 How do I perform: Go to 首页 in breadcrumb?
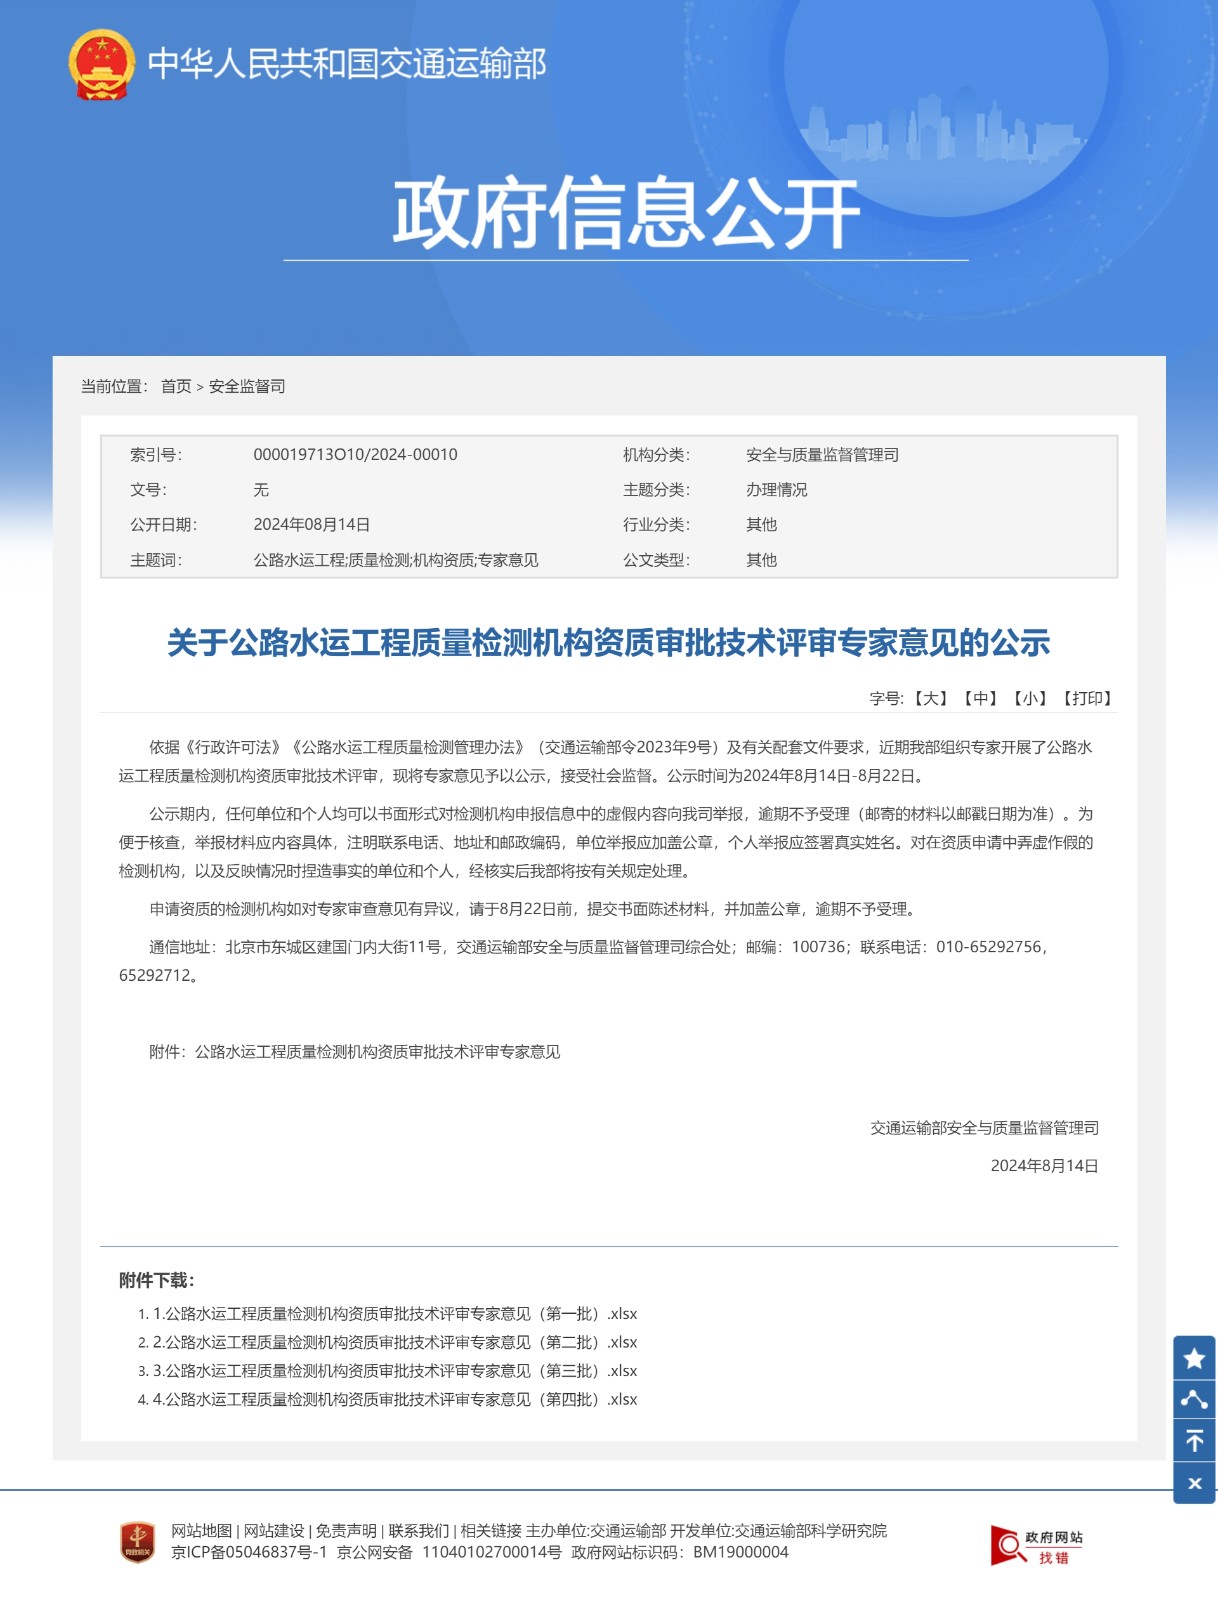tap(176, 386)
